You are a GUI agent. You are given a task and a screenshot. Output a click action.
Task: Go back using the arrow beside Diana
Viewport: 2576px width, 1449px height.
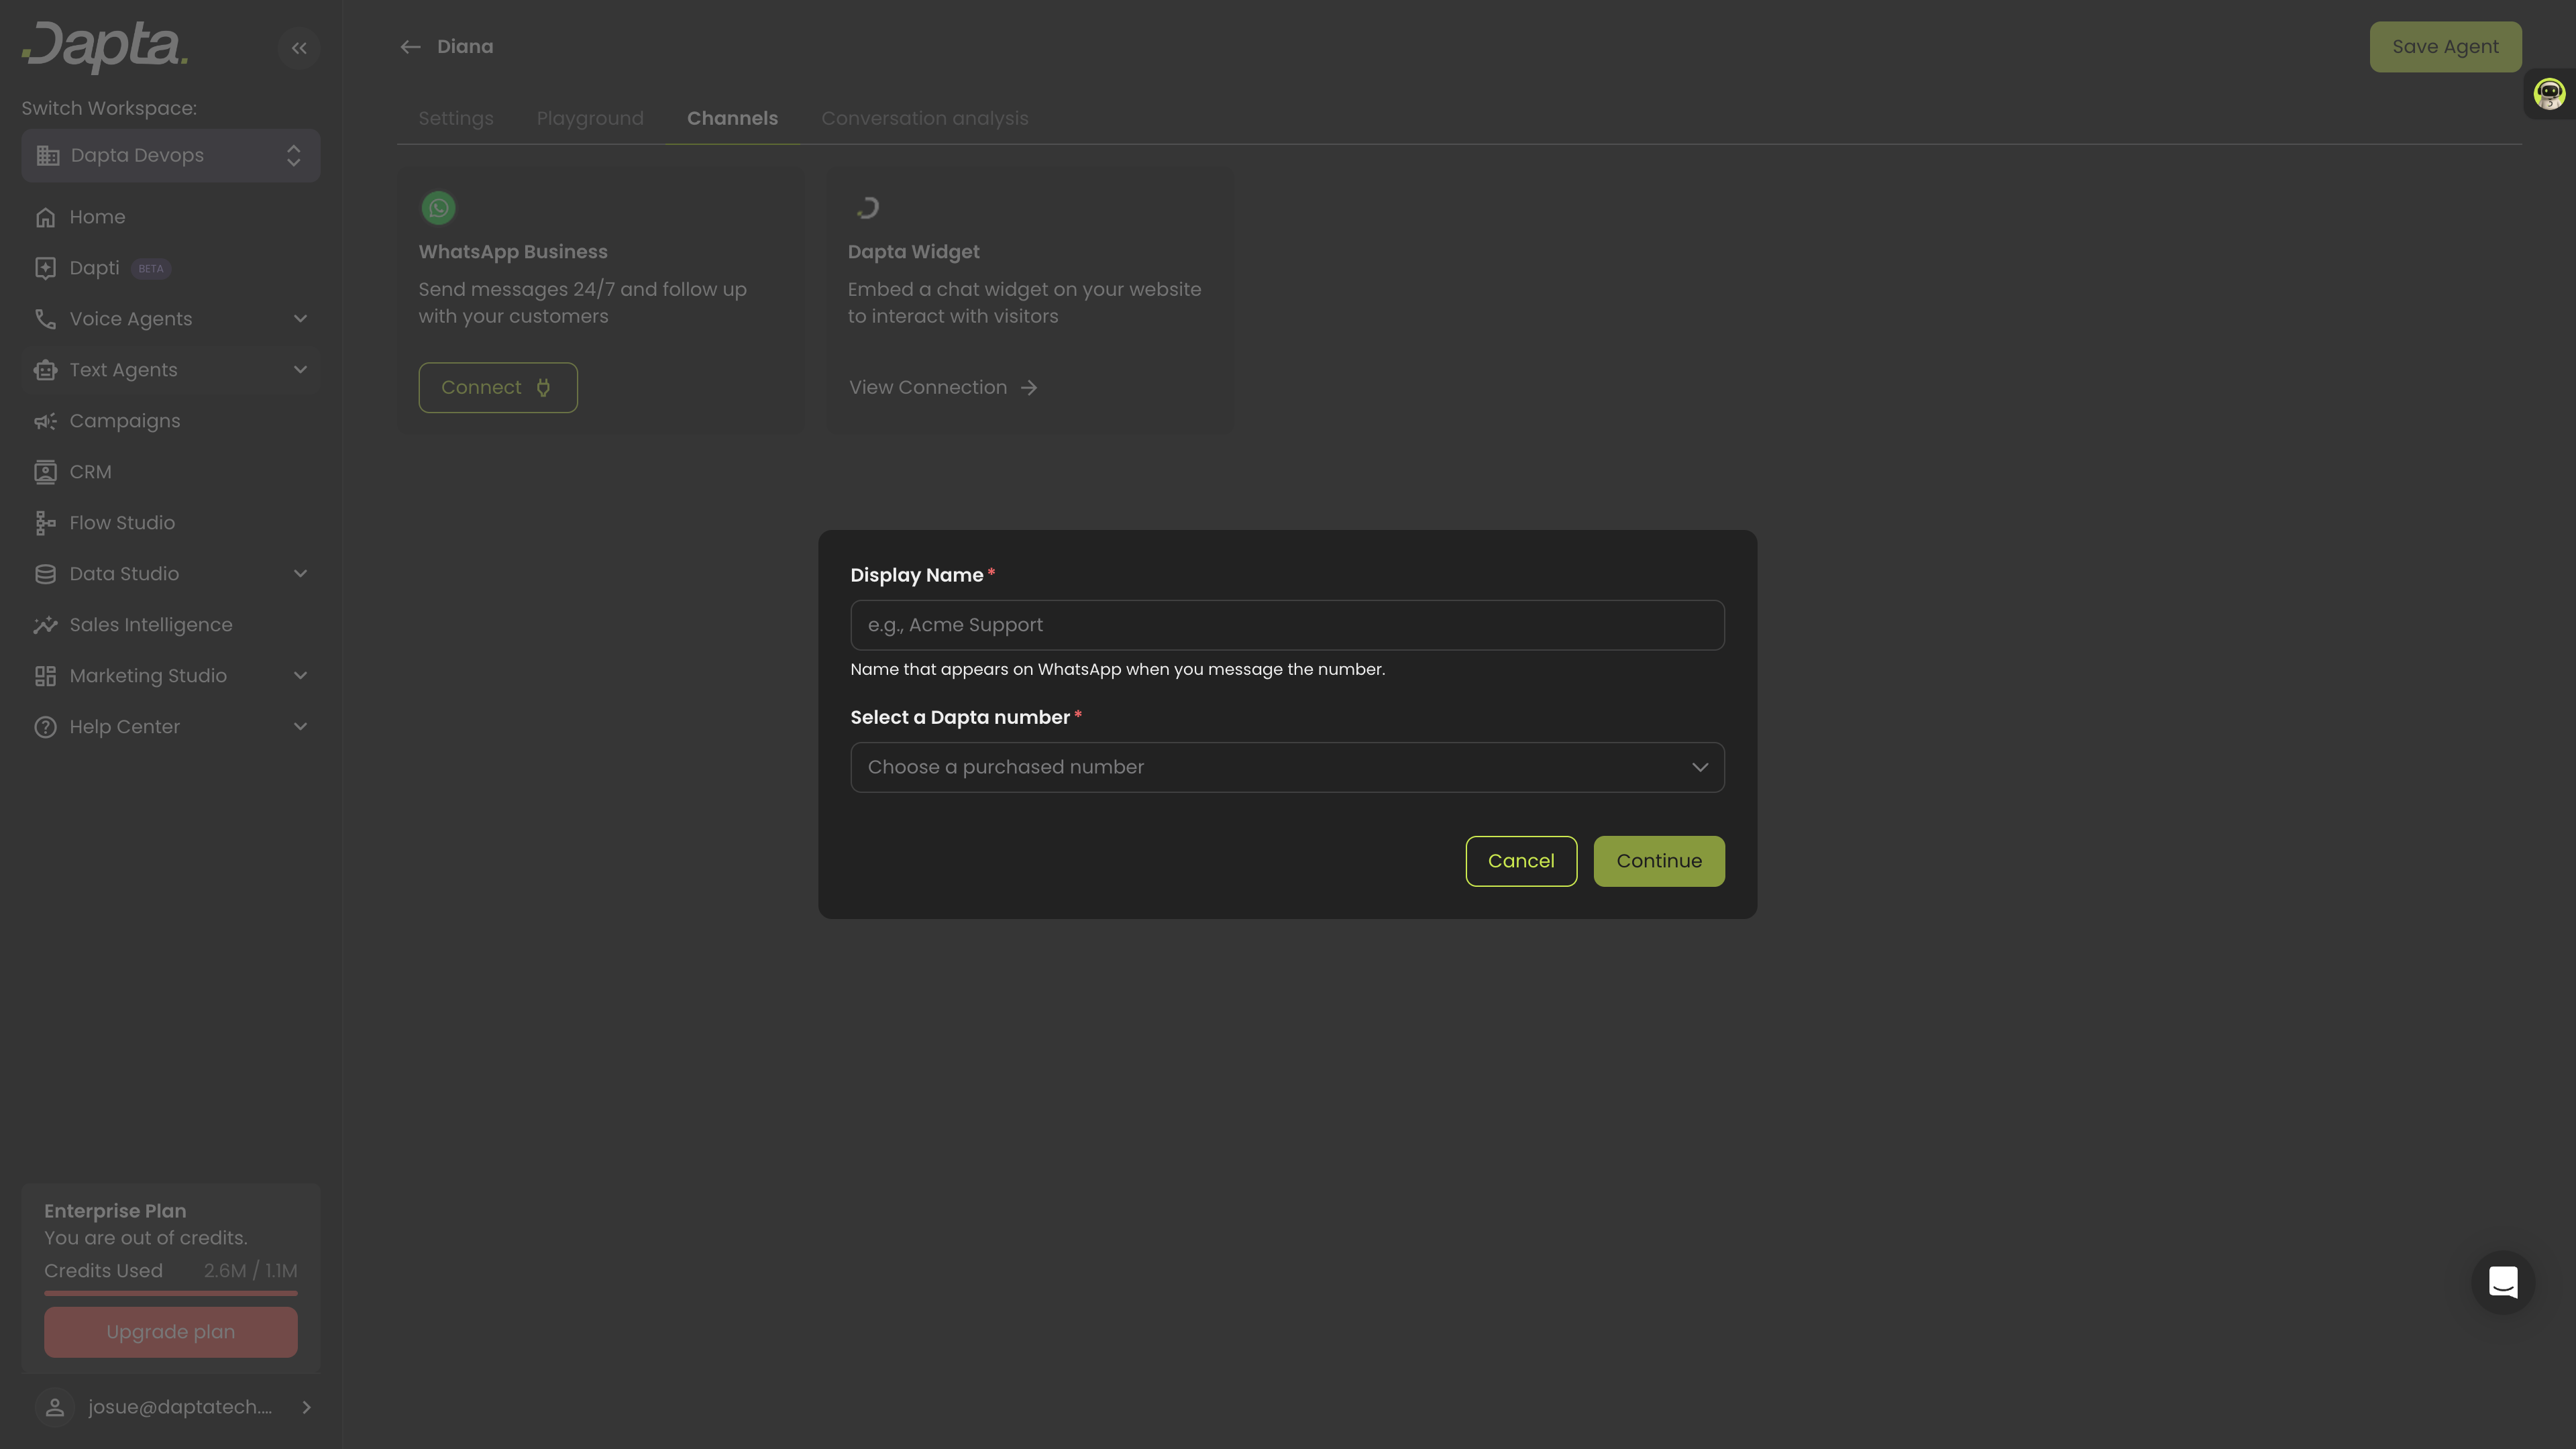point(410,47)
